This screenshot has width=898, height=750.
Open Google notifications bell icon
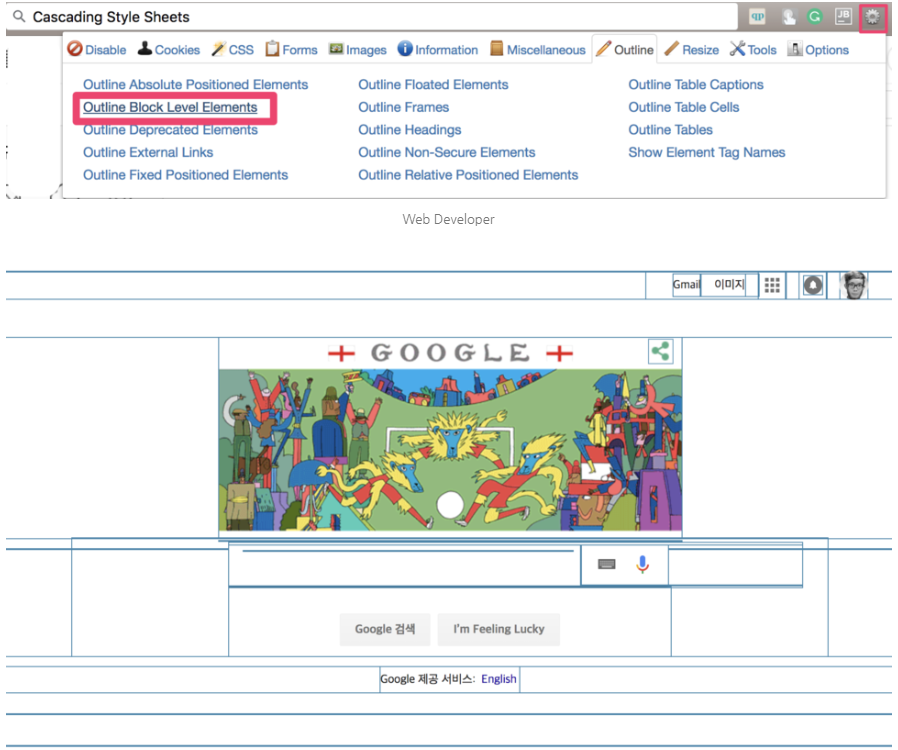pos(813,285)
